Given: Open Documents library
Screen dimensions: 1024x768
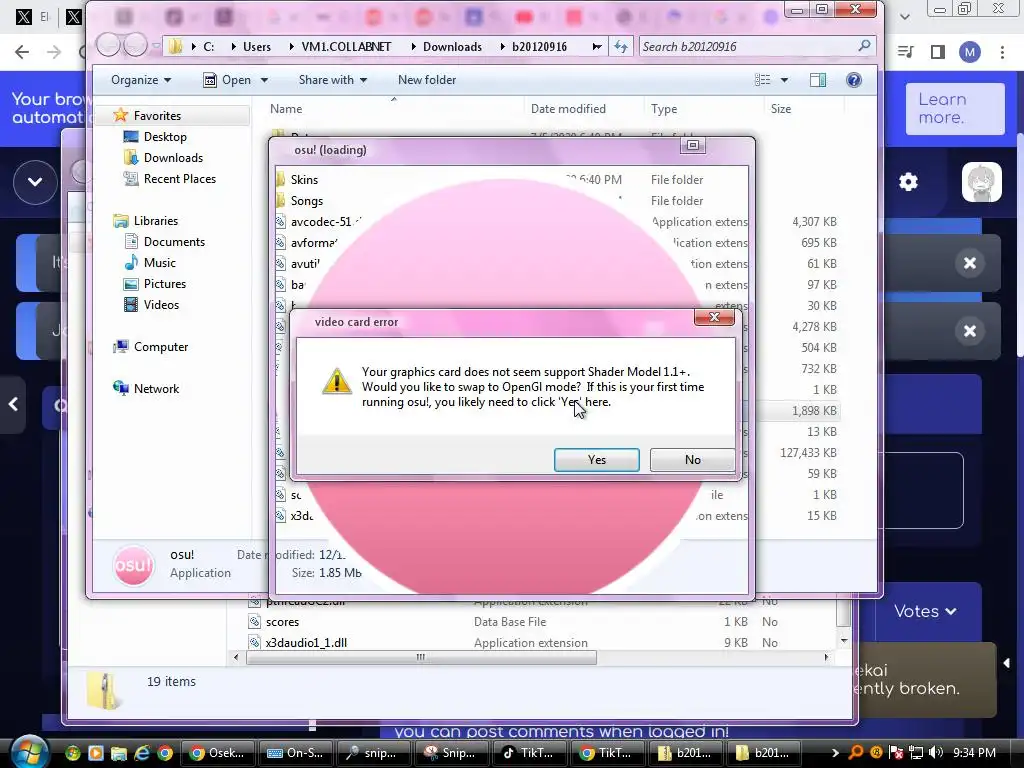Looking at the screenshot, I should [174, 242].
